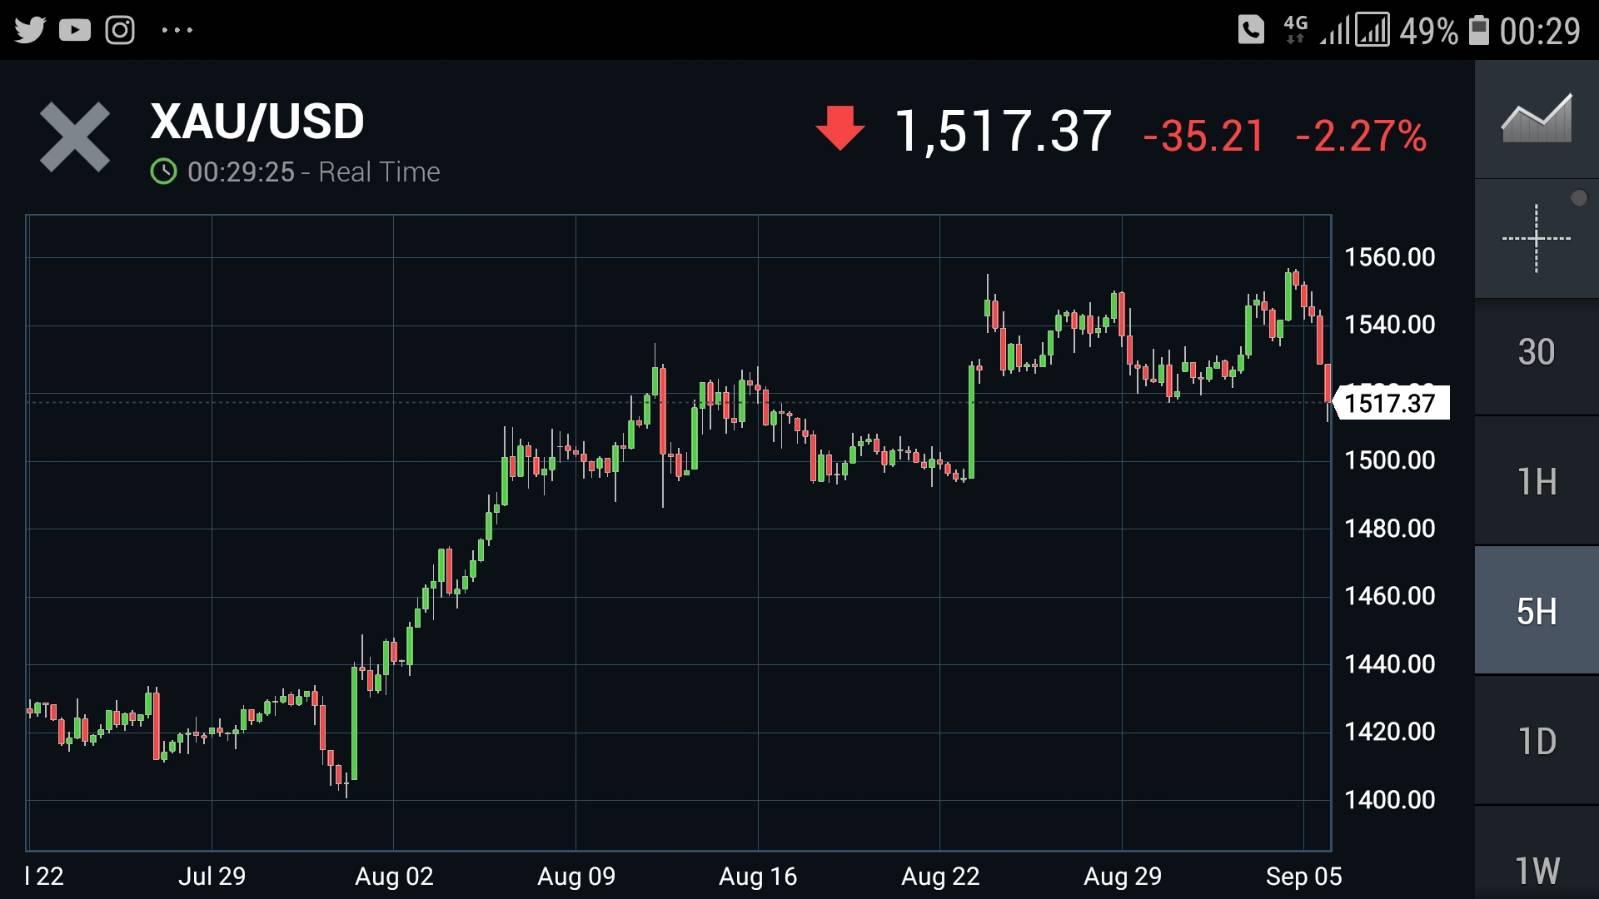
Task: Open more notifications ellipsis
Action: tap(177, 30)
